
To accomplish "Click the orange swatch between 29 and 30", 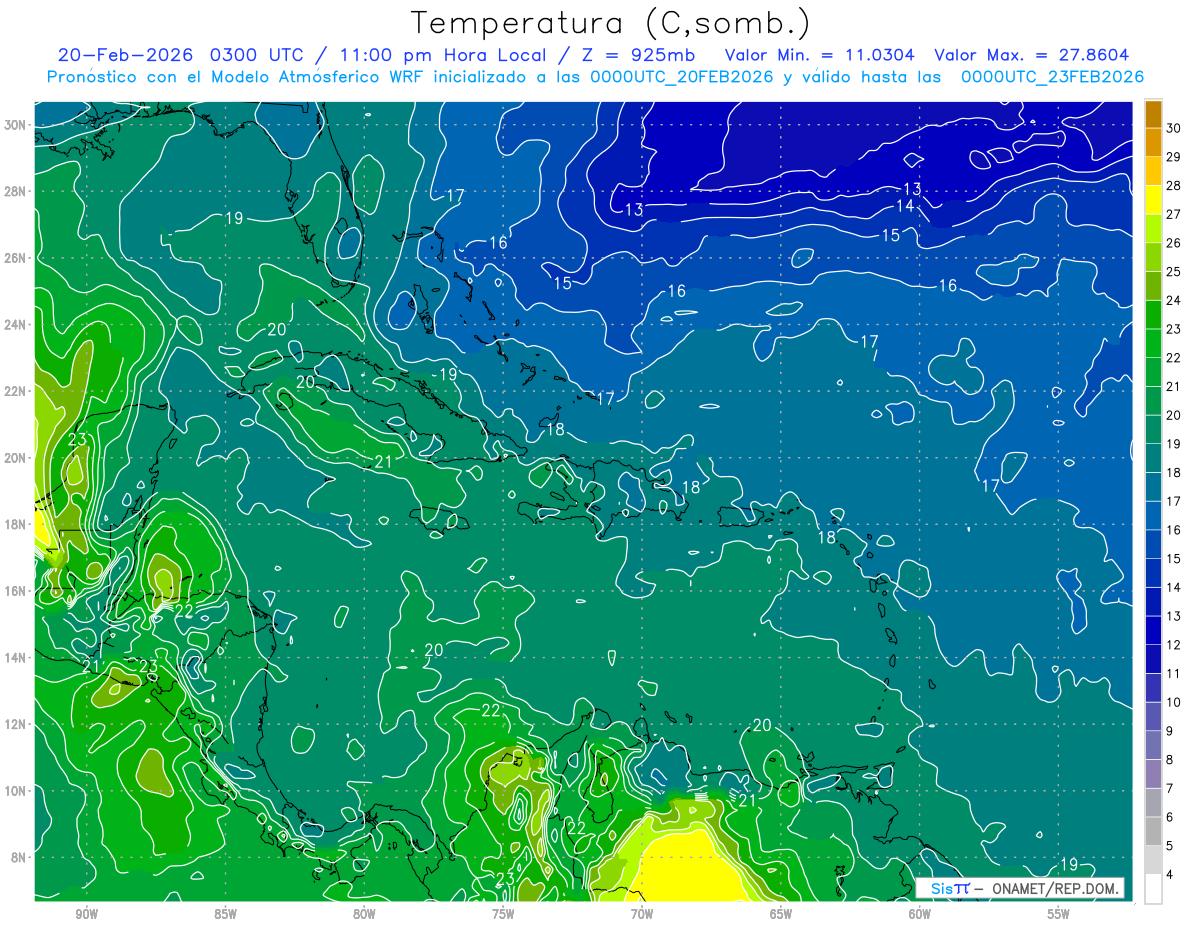I will 1153,143.
